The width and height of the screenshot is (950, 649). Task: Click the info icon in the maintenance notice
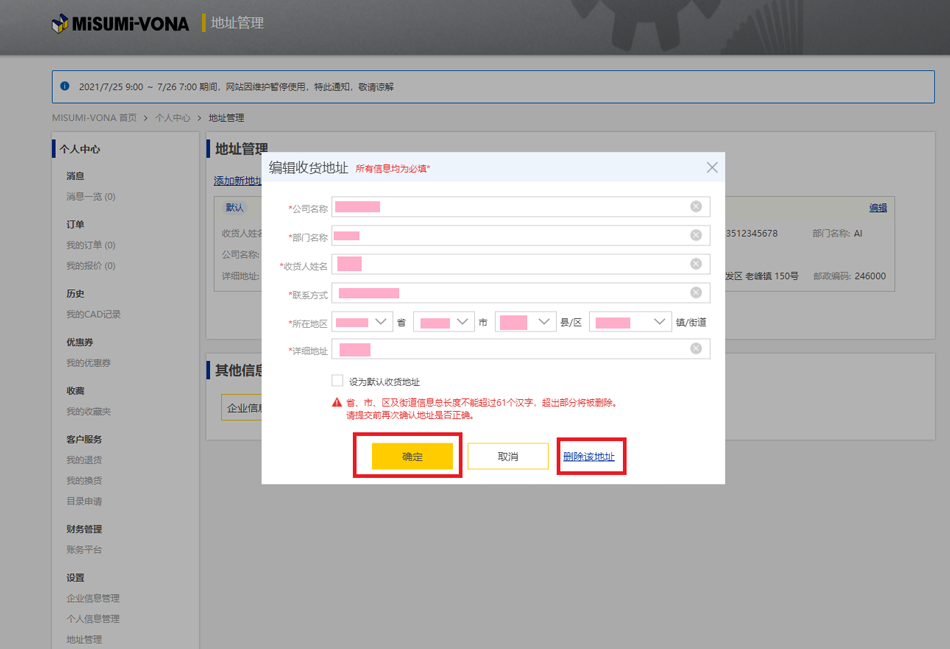[65, 87]
